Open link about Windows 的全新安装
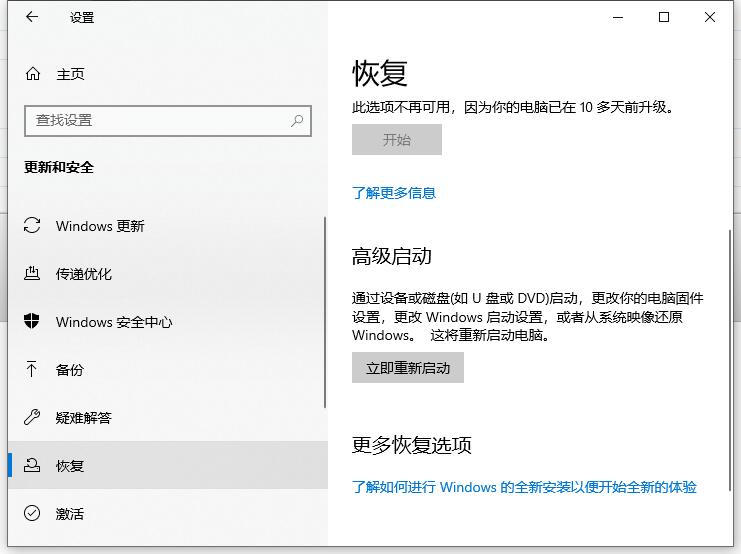Screen dimensions: 741x554 pos(524,487)
